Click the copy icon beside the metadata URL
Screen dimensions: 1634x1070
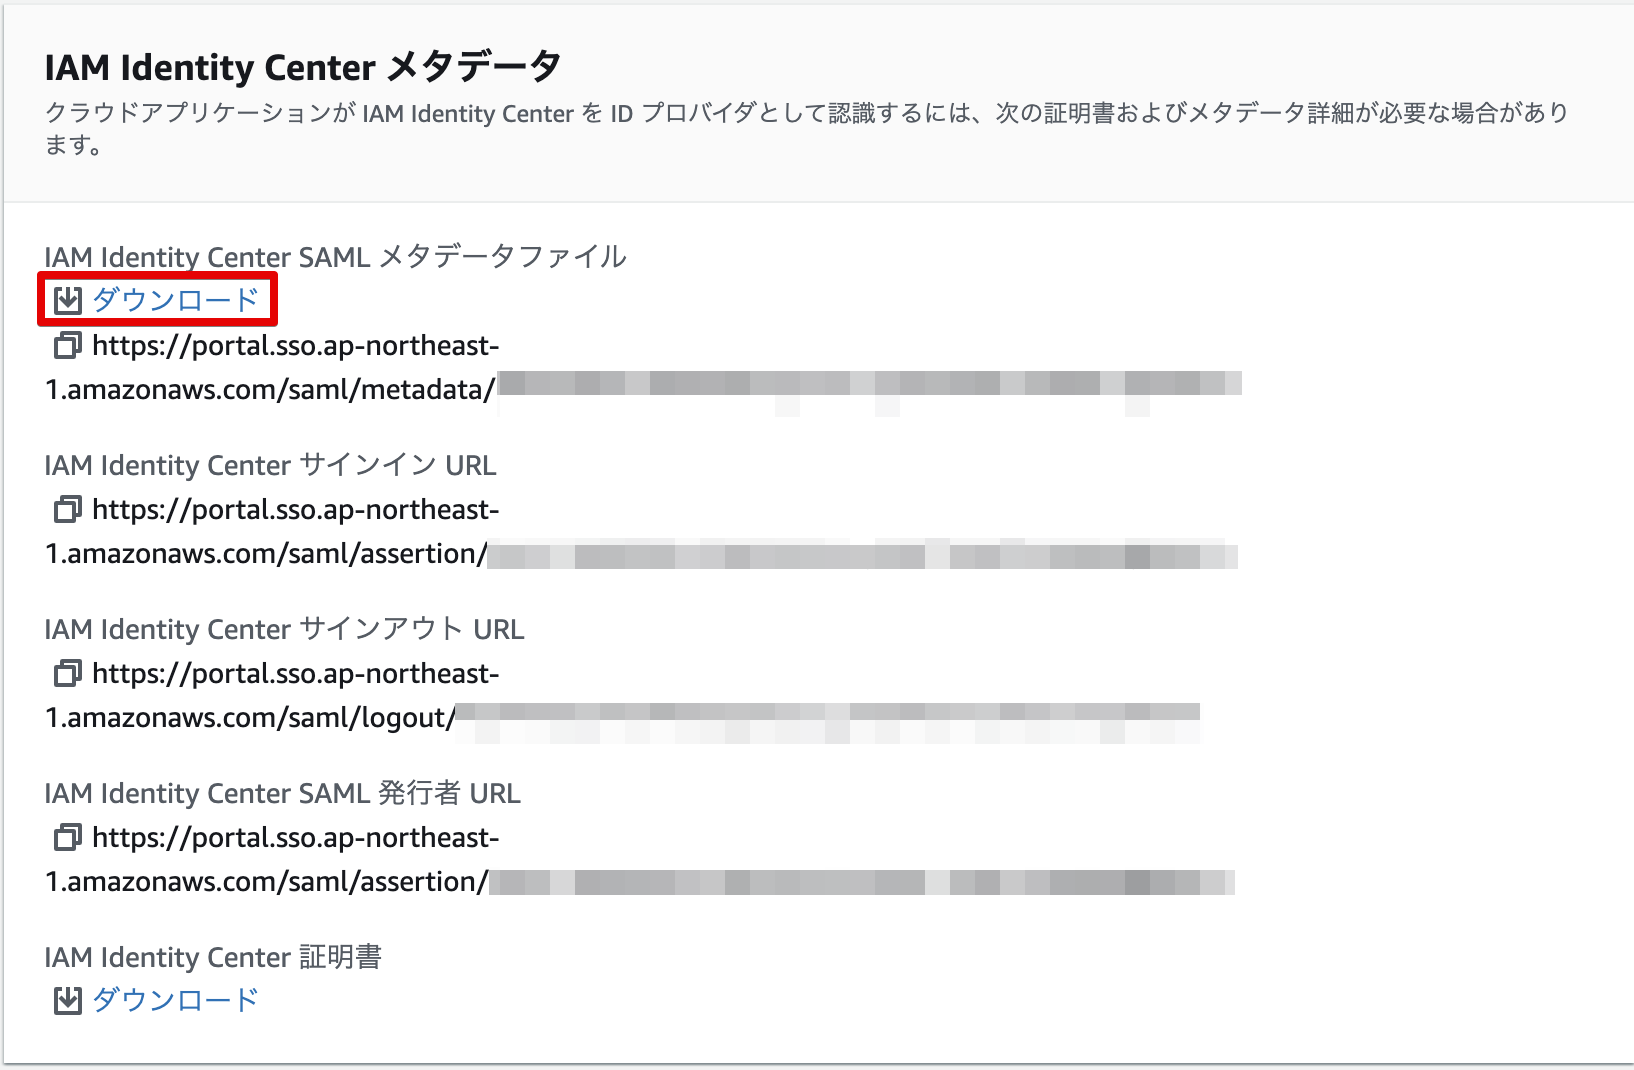click(67, 345)
